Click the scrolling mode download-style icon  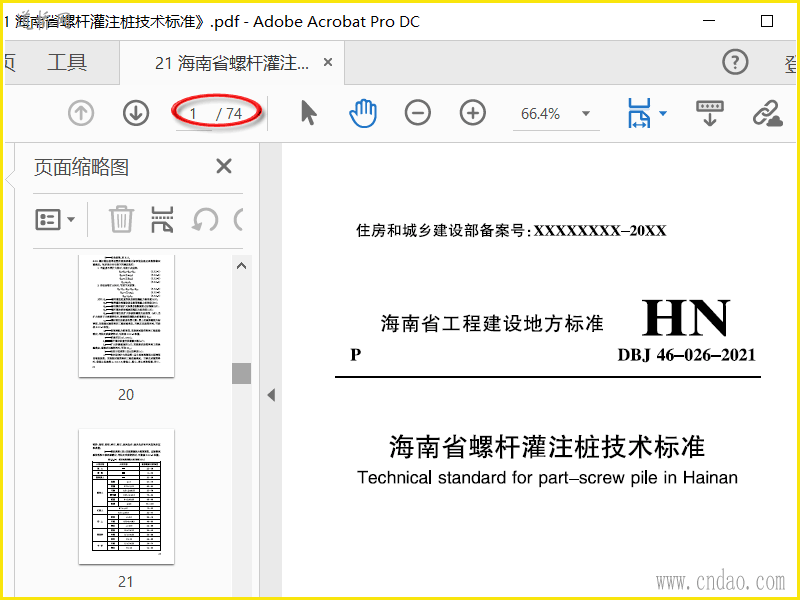point(710,113)
